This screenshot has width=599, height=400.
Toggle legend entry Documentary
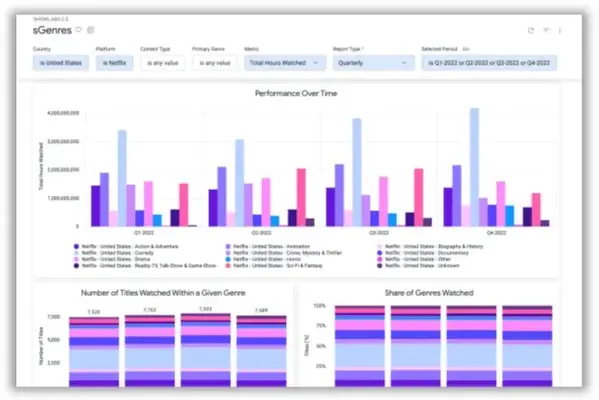[423, 253]
